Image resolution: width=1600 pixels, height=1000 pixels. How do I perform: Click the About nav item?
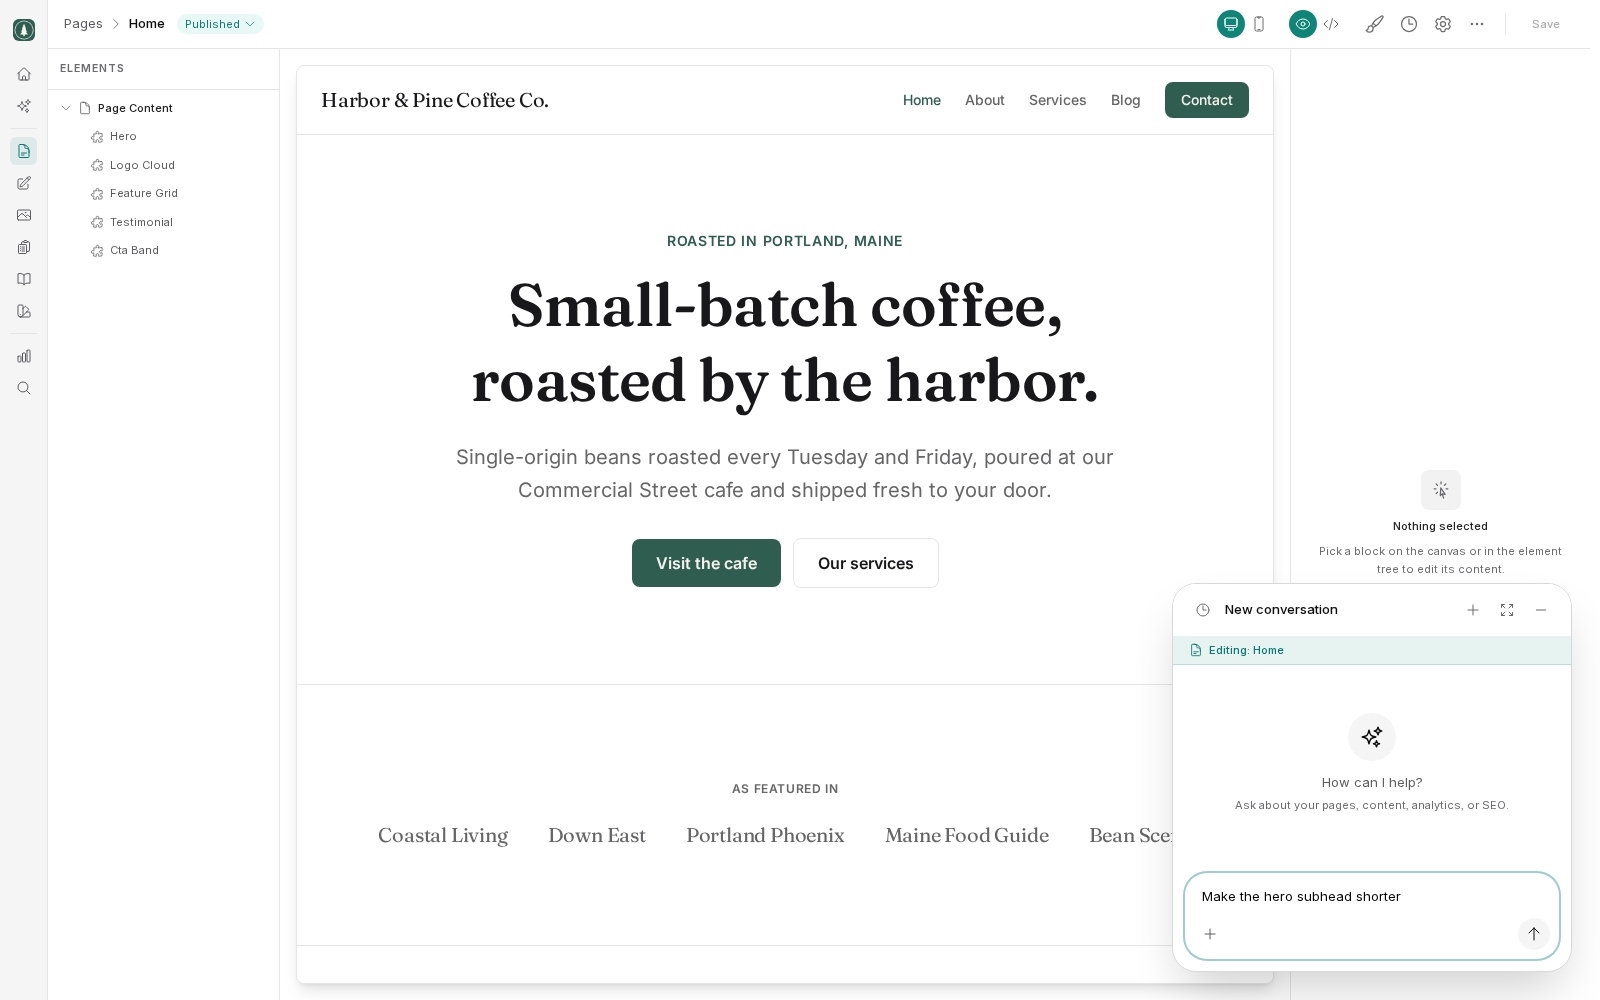985,100
